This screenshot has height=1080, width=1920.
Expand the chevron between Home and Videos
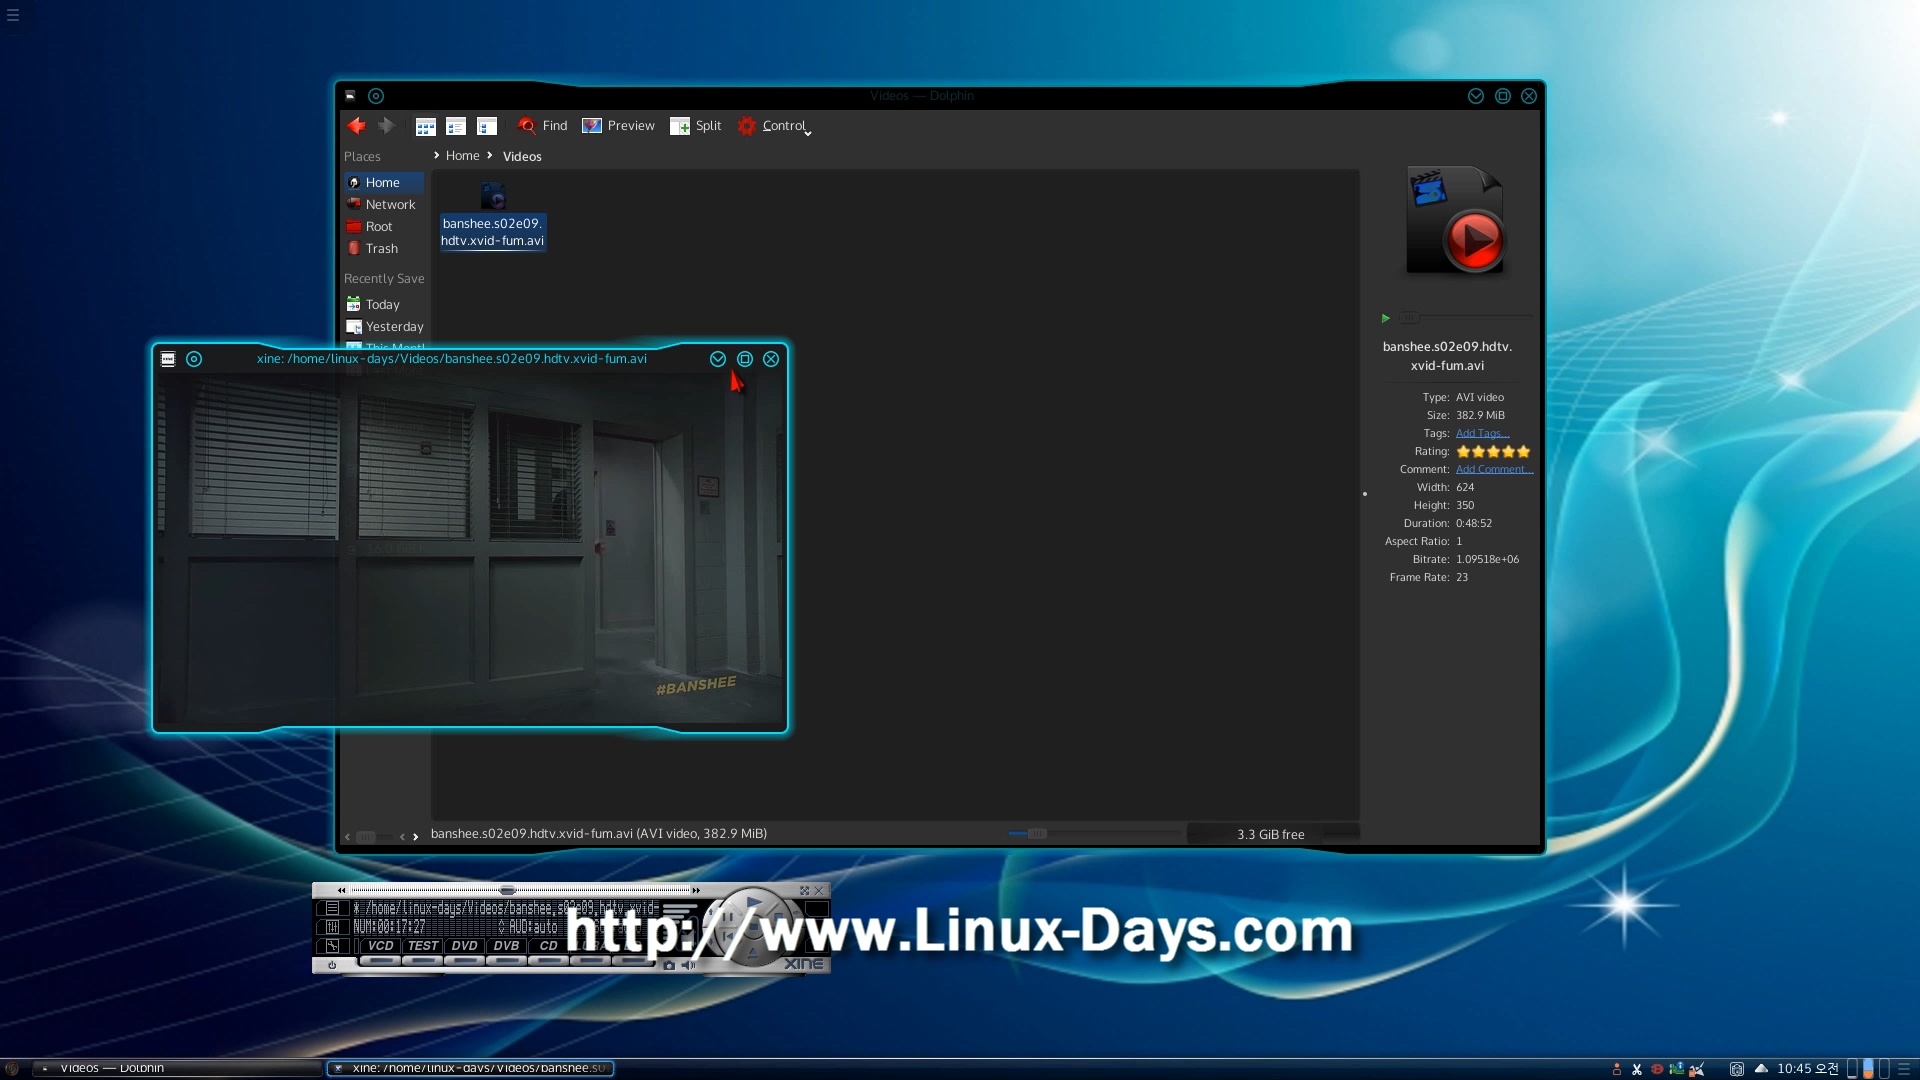pos(490,156)
